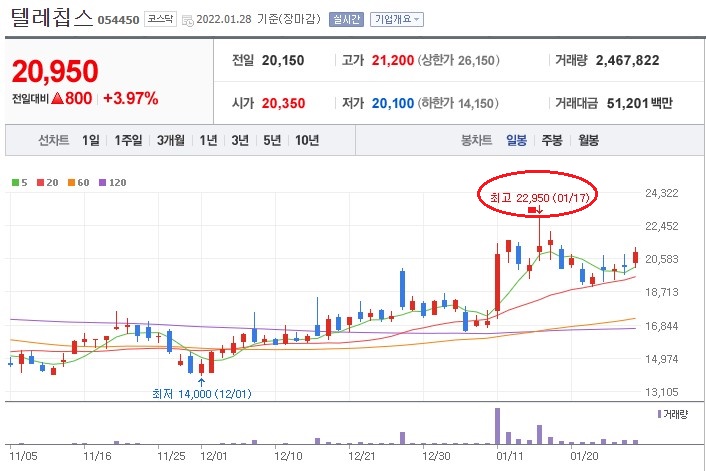Image resolution: width=706 pixels, height=471 pixels.
Task: Click the 코스닥 market badge
Action: point(160,19)
